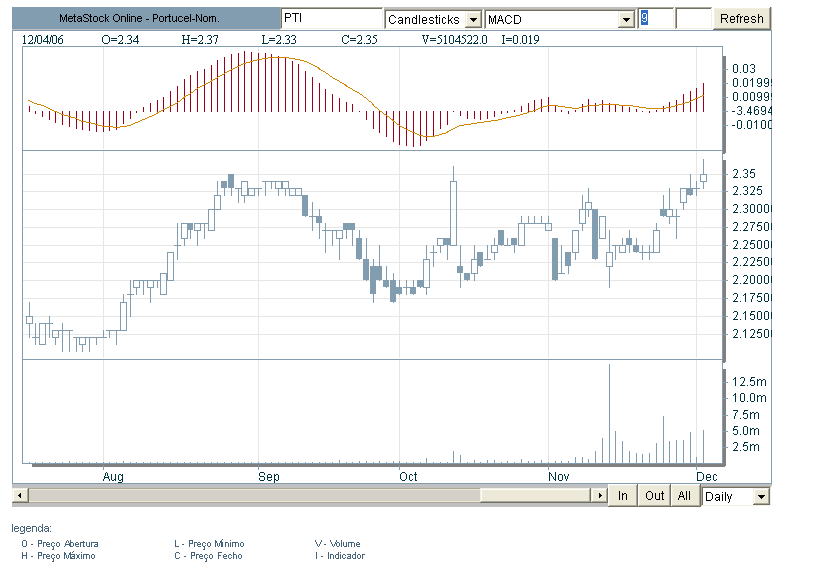The width and height of the screenshot is (816, 566).
Task: Click the horizontal scrollbar thumb
Action: [x=536, y=495]
